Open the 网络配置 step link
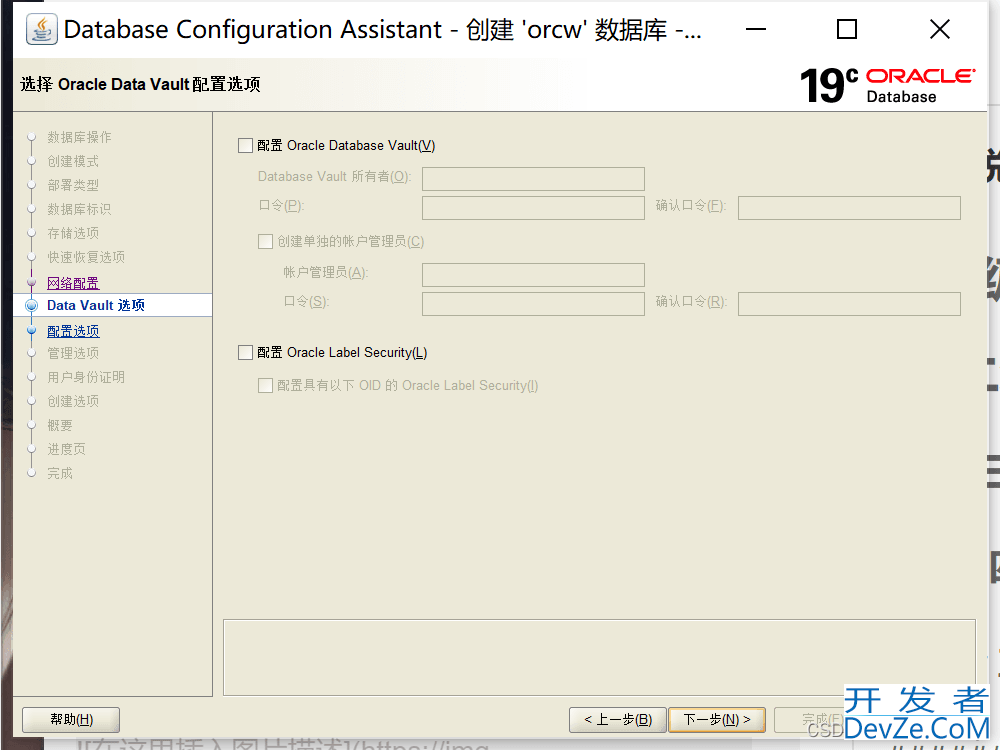This screenshot has height=750, width=1000. (73, 283)
